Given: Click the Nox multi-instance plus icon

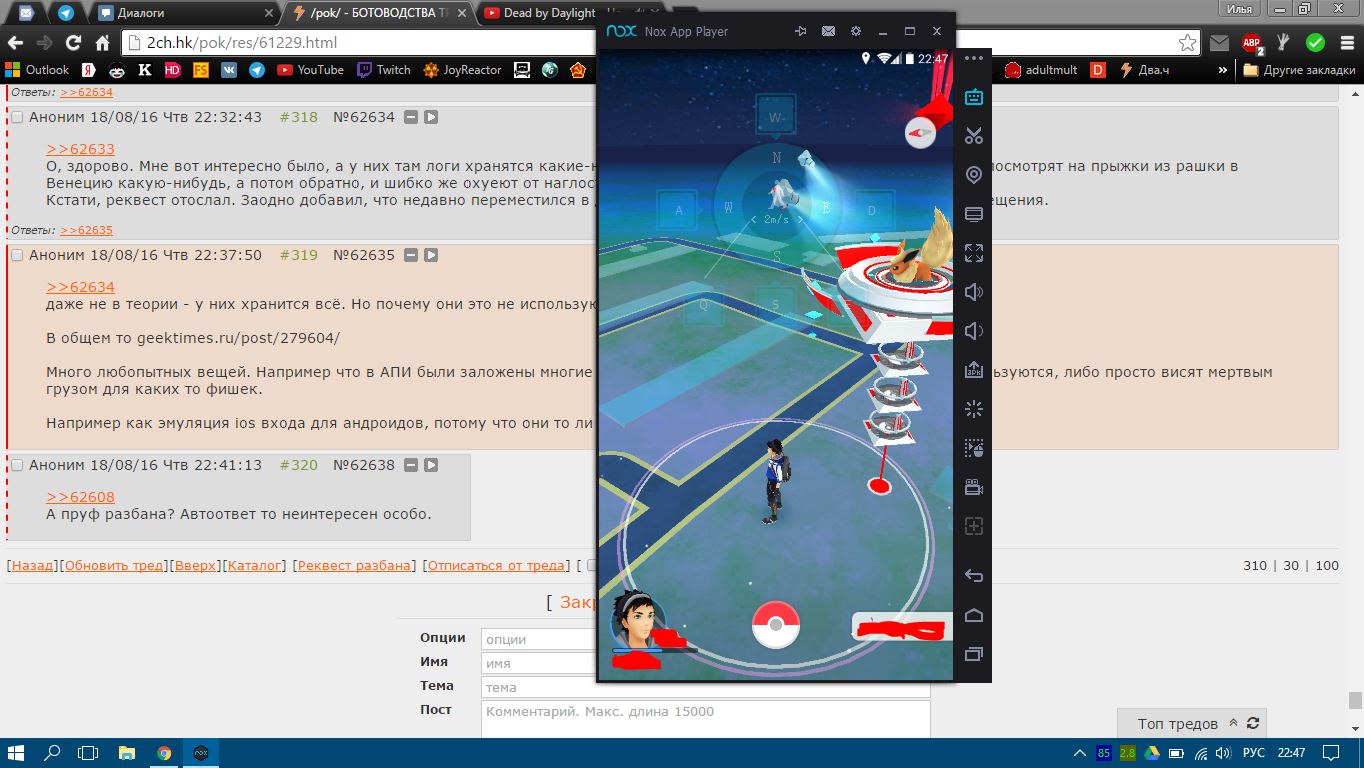Looking at the screenshot, I should point(974,526).
